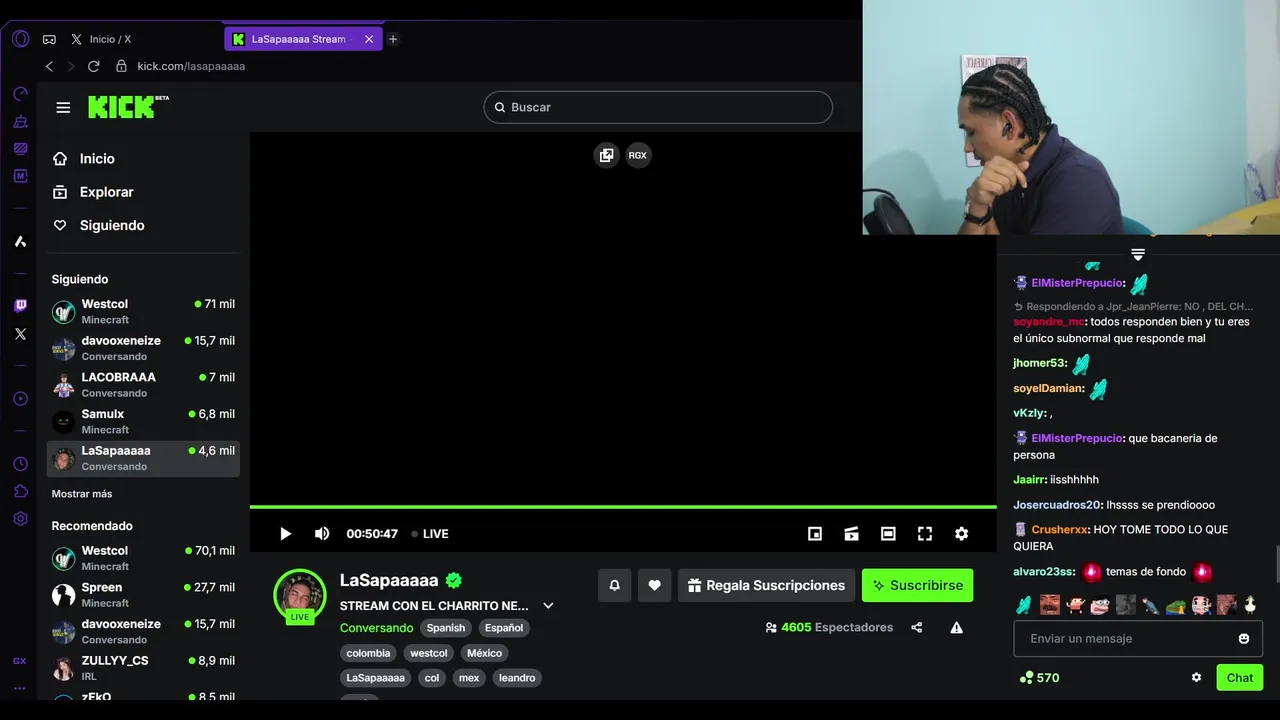Reload the kick.com page
Screen dimensions: 1280x720
coord(94,66)
